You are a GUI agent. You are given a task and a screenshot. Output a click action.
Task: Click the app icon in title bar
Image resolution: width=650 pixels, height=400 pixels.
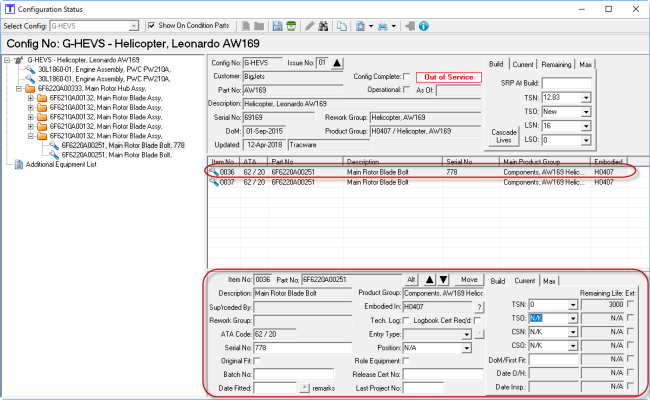pyautogui.click(x=10, y=9)
